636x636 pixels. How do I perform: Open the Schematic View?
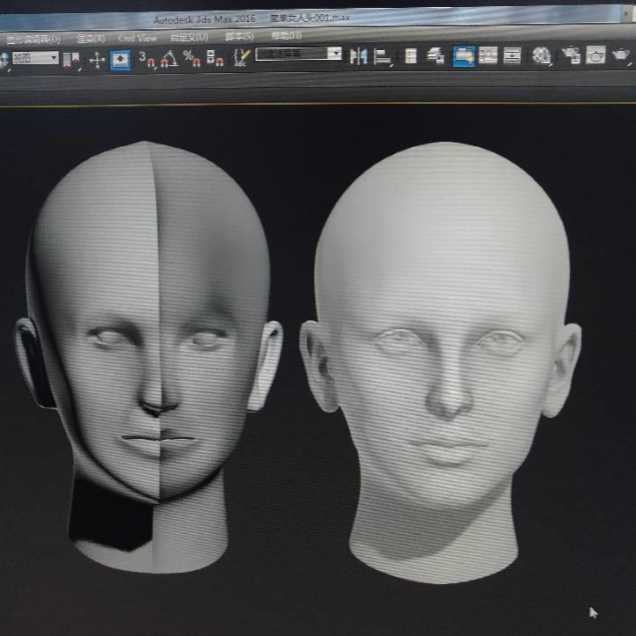(512, 56)
